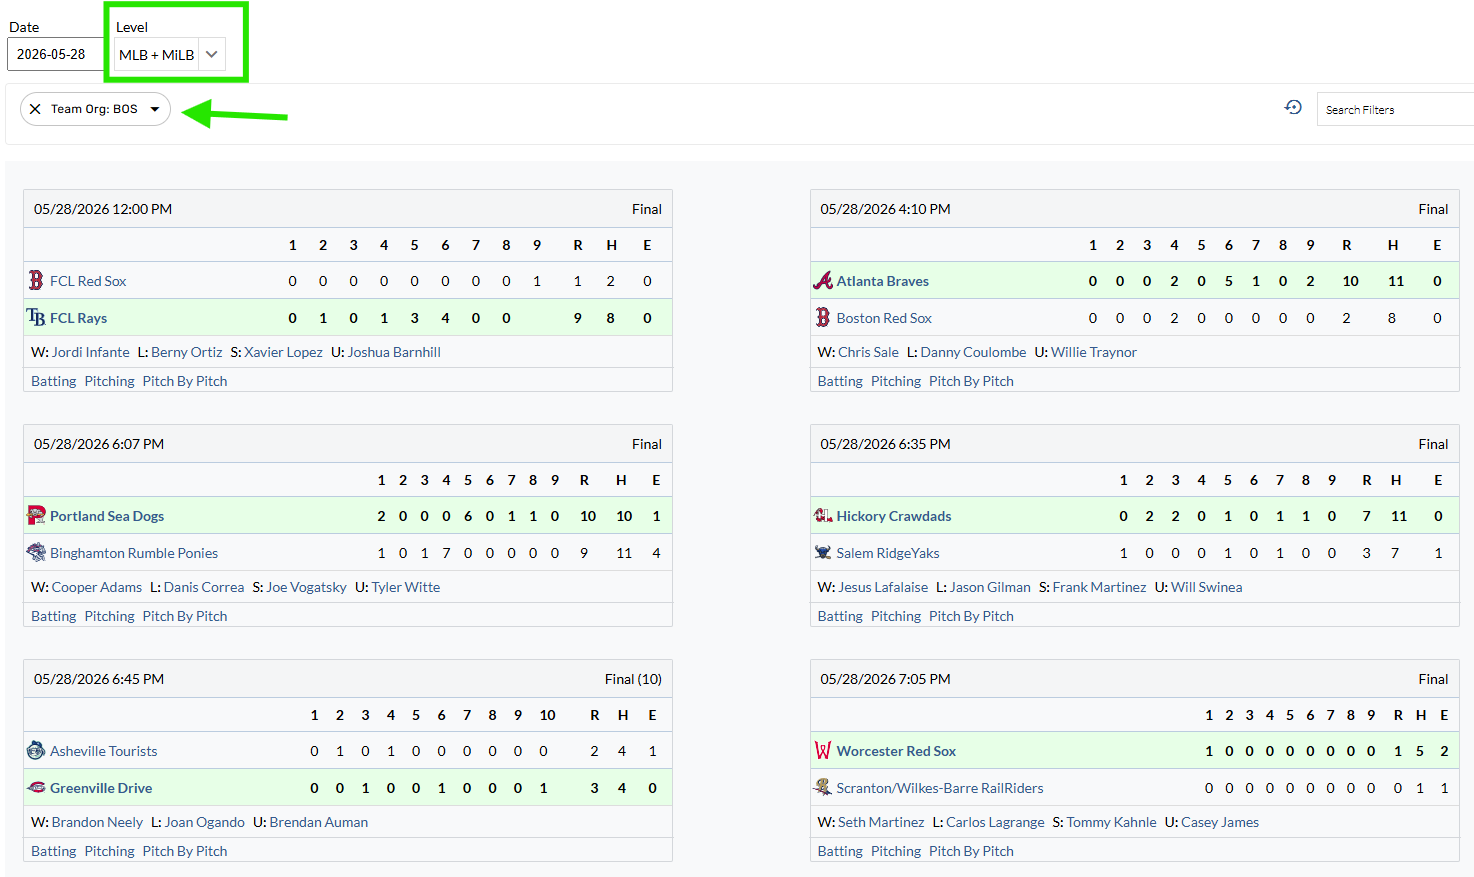1474x877 pixels.
Task: Open FCL Red Sox team page
Action: (x=88, y=281)
